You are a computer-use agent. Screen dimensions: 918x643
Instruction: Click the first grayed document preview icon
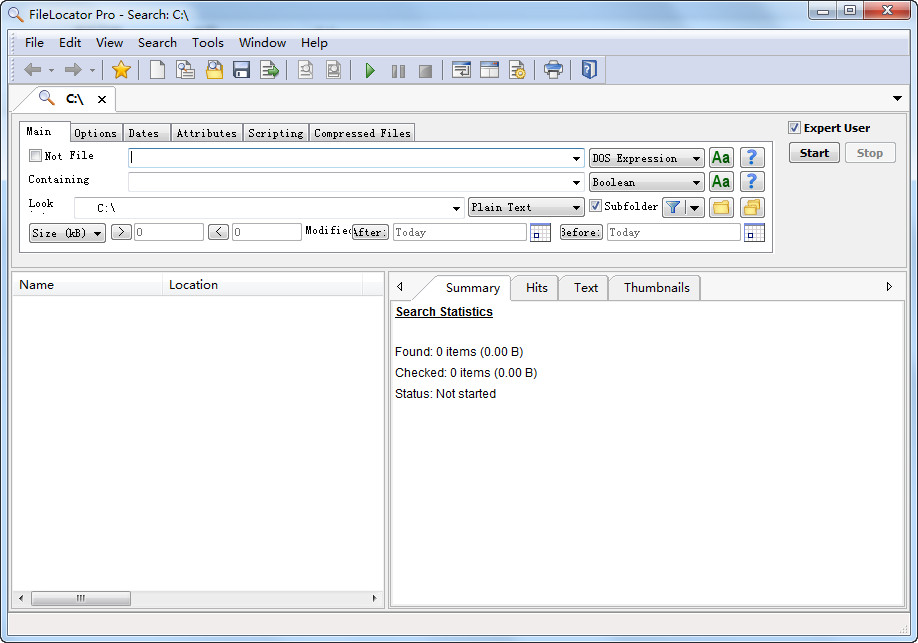pyautogui.click(x=306, y=70)
